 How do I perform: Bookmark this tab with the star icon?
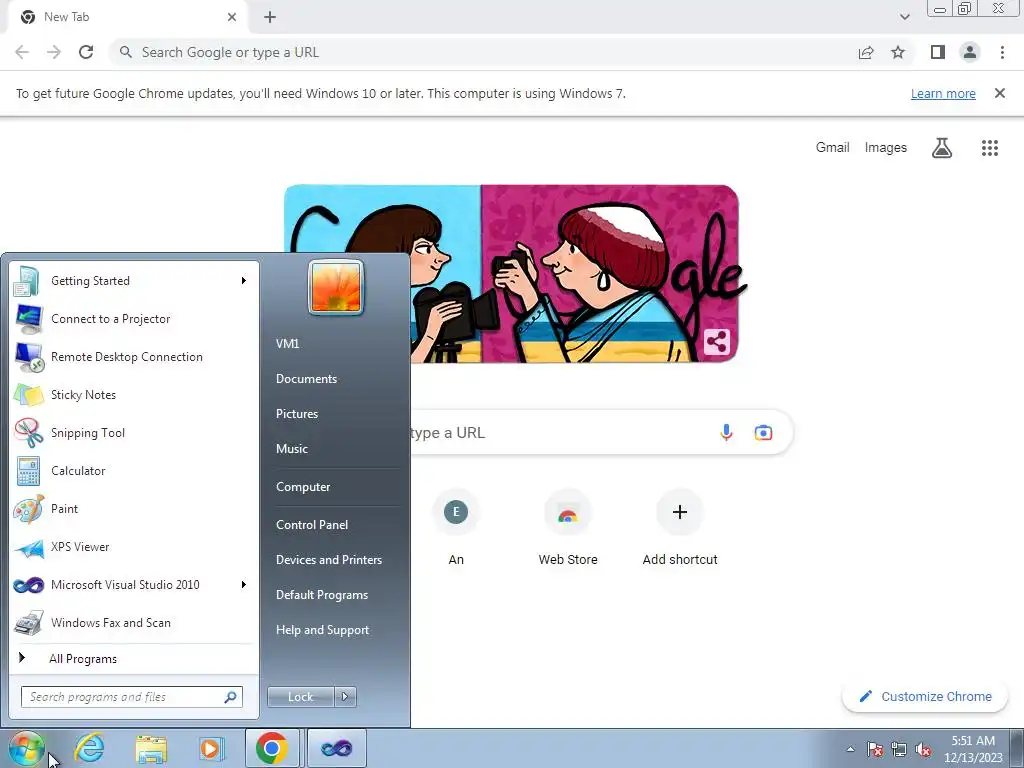(898, 52)
